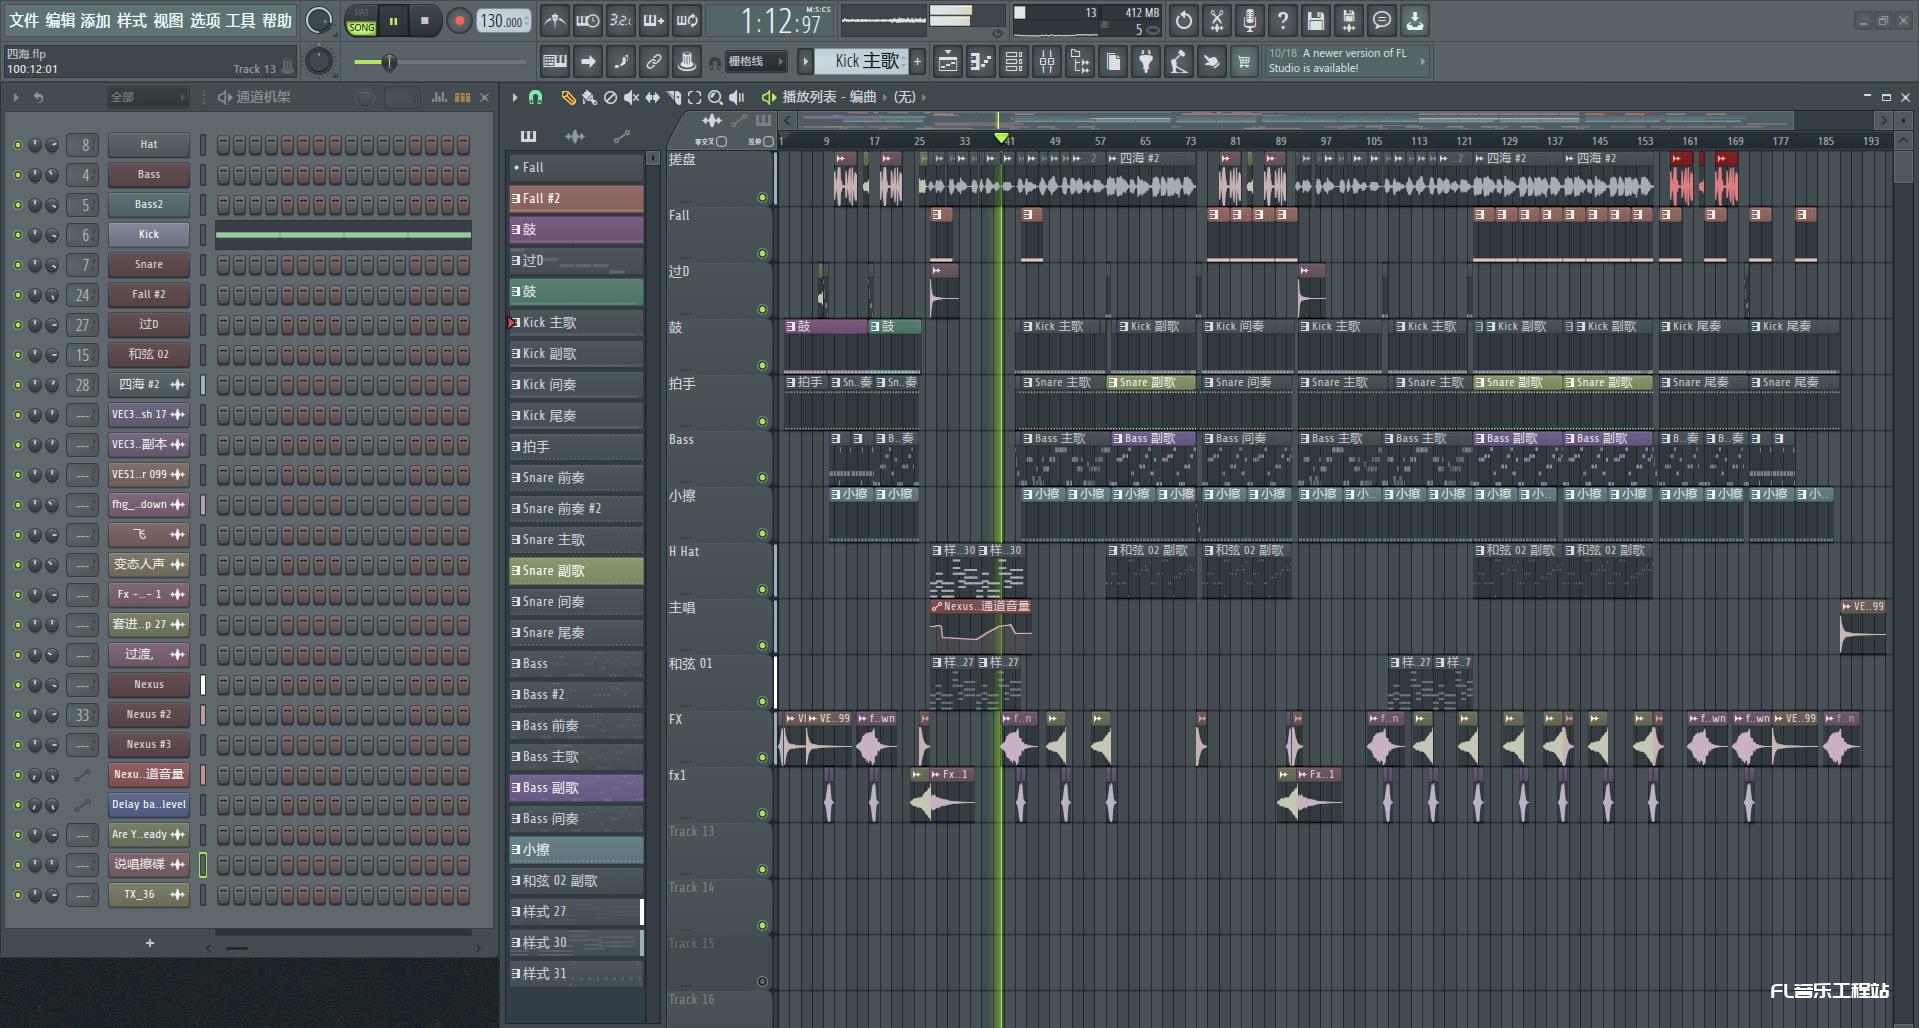Mute the FX playlist track green dot
Image resolution: width=1919 pixels, height=1028 pixels.
(x=762, y=758)
